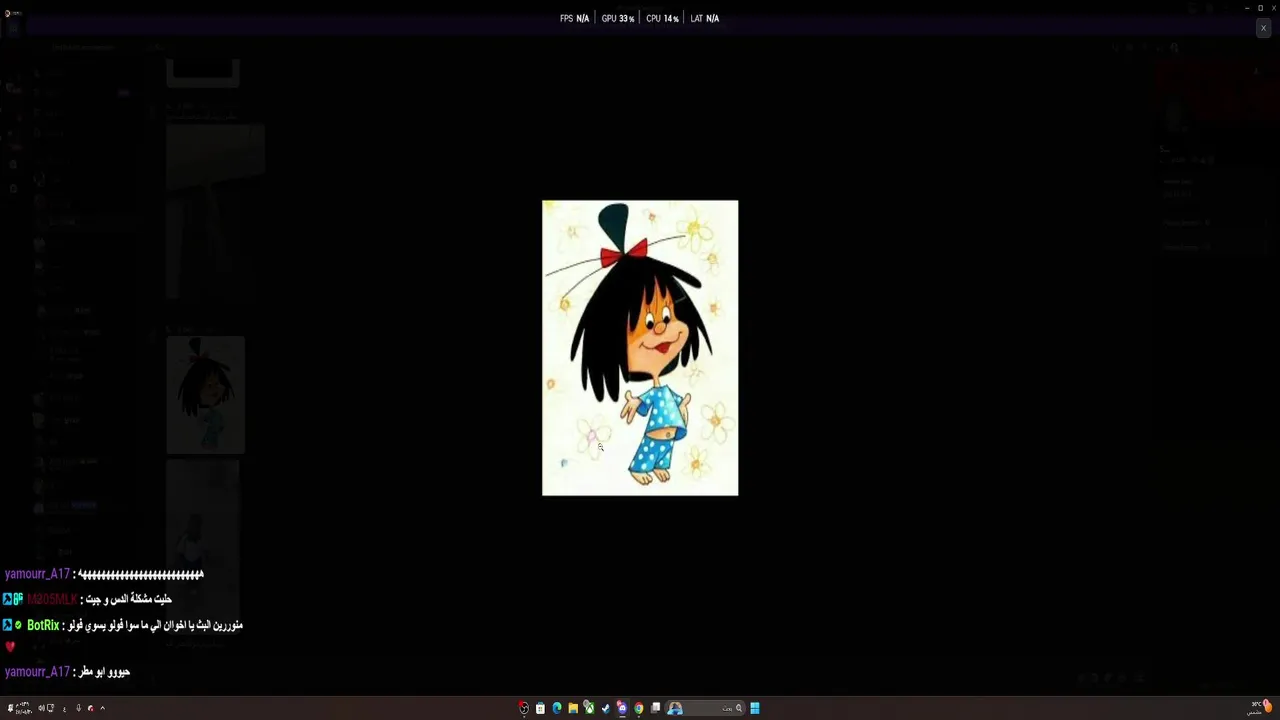Close the enlarged image preview overlay
The image size is (1280, 720).
1263,28
